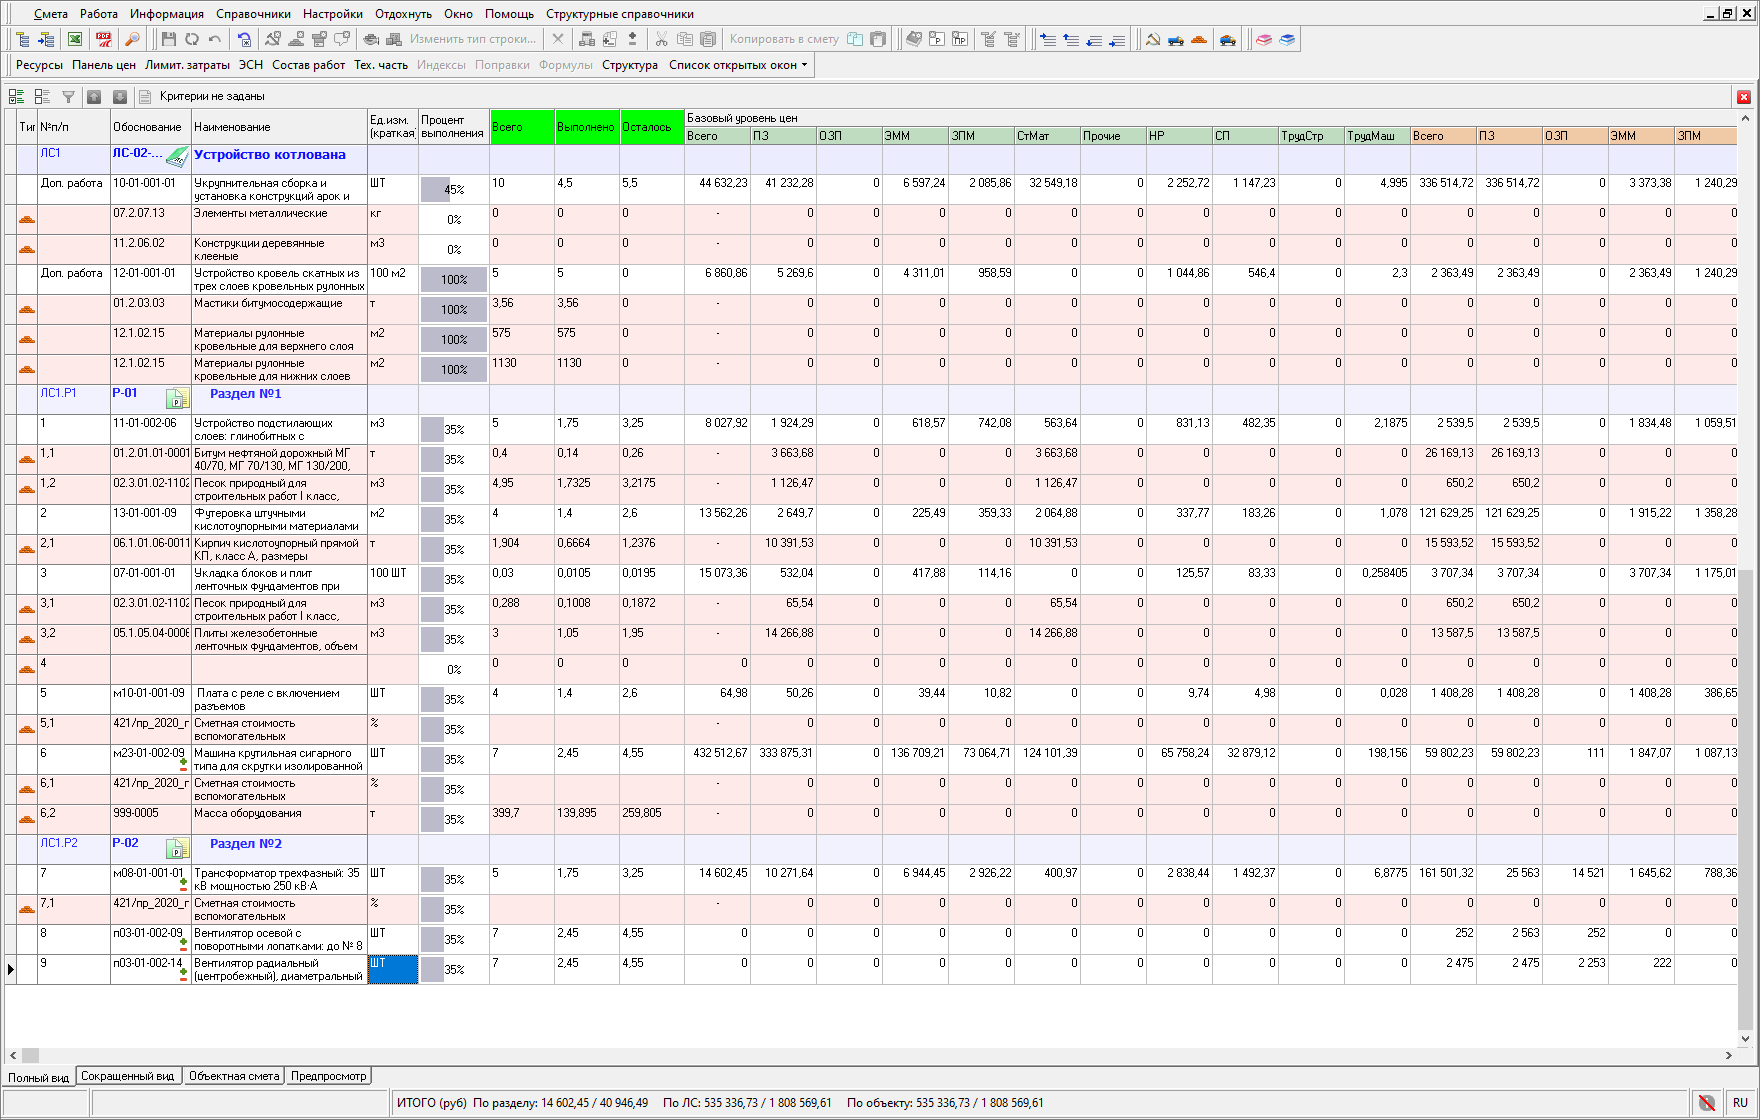The height and width of the screenshot is (1120, 1760).
Task: Click Раздел №1 section title
Action: coord(246,394)
